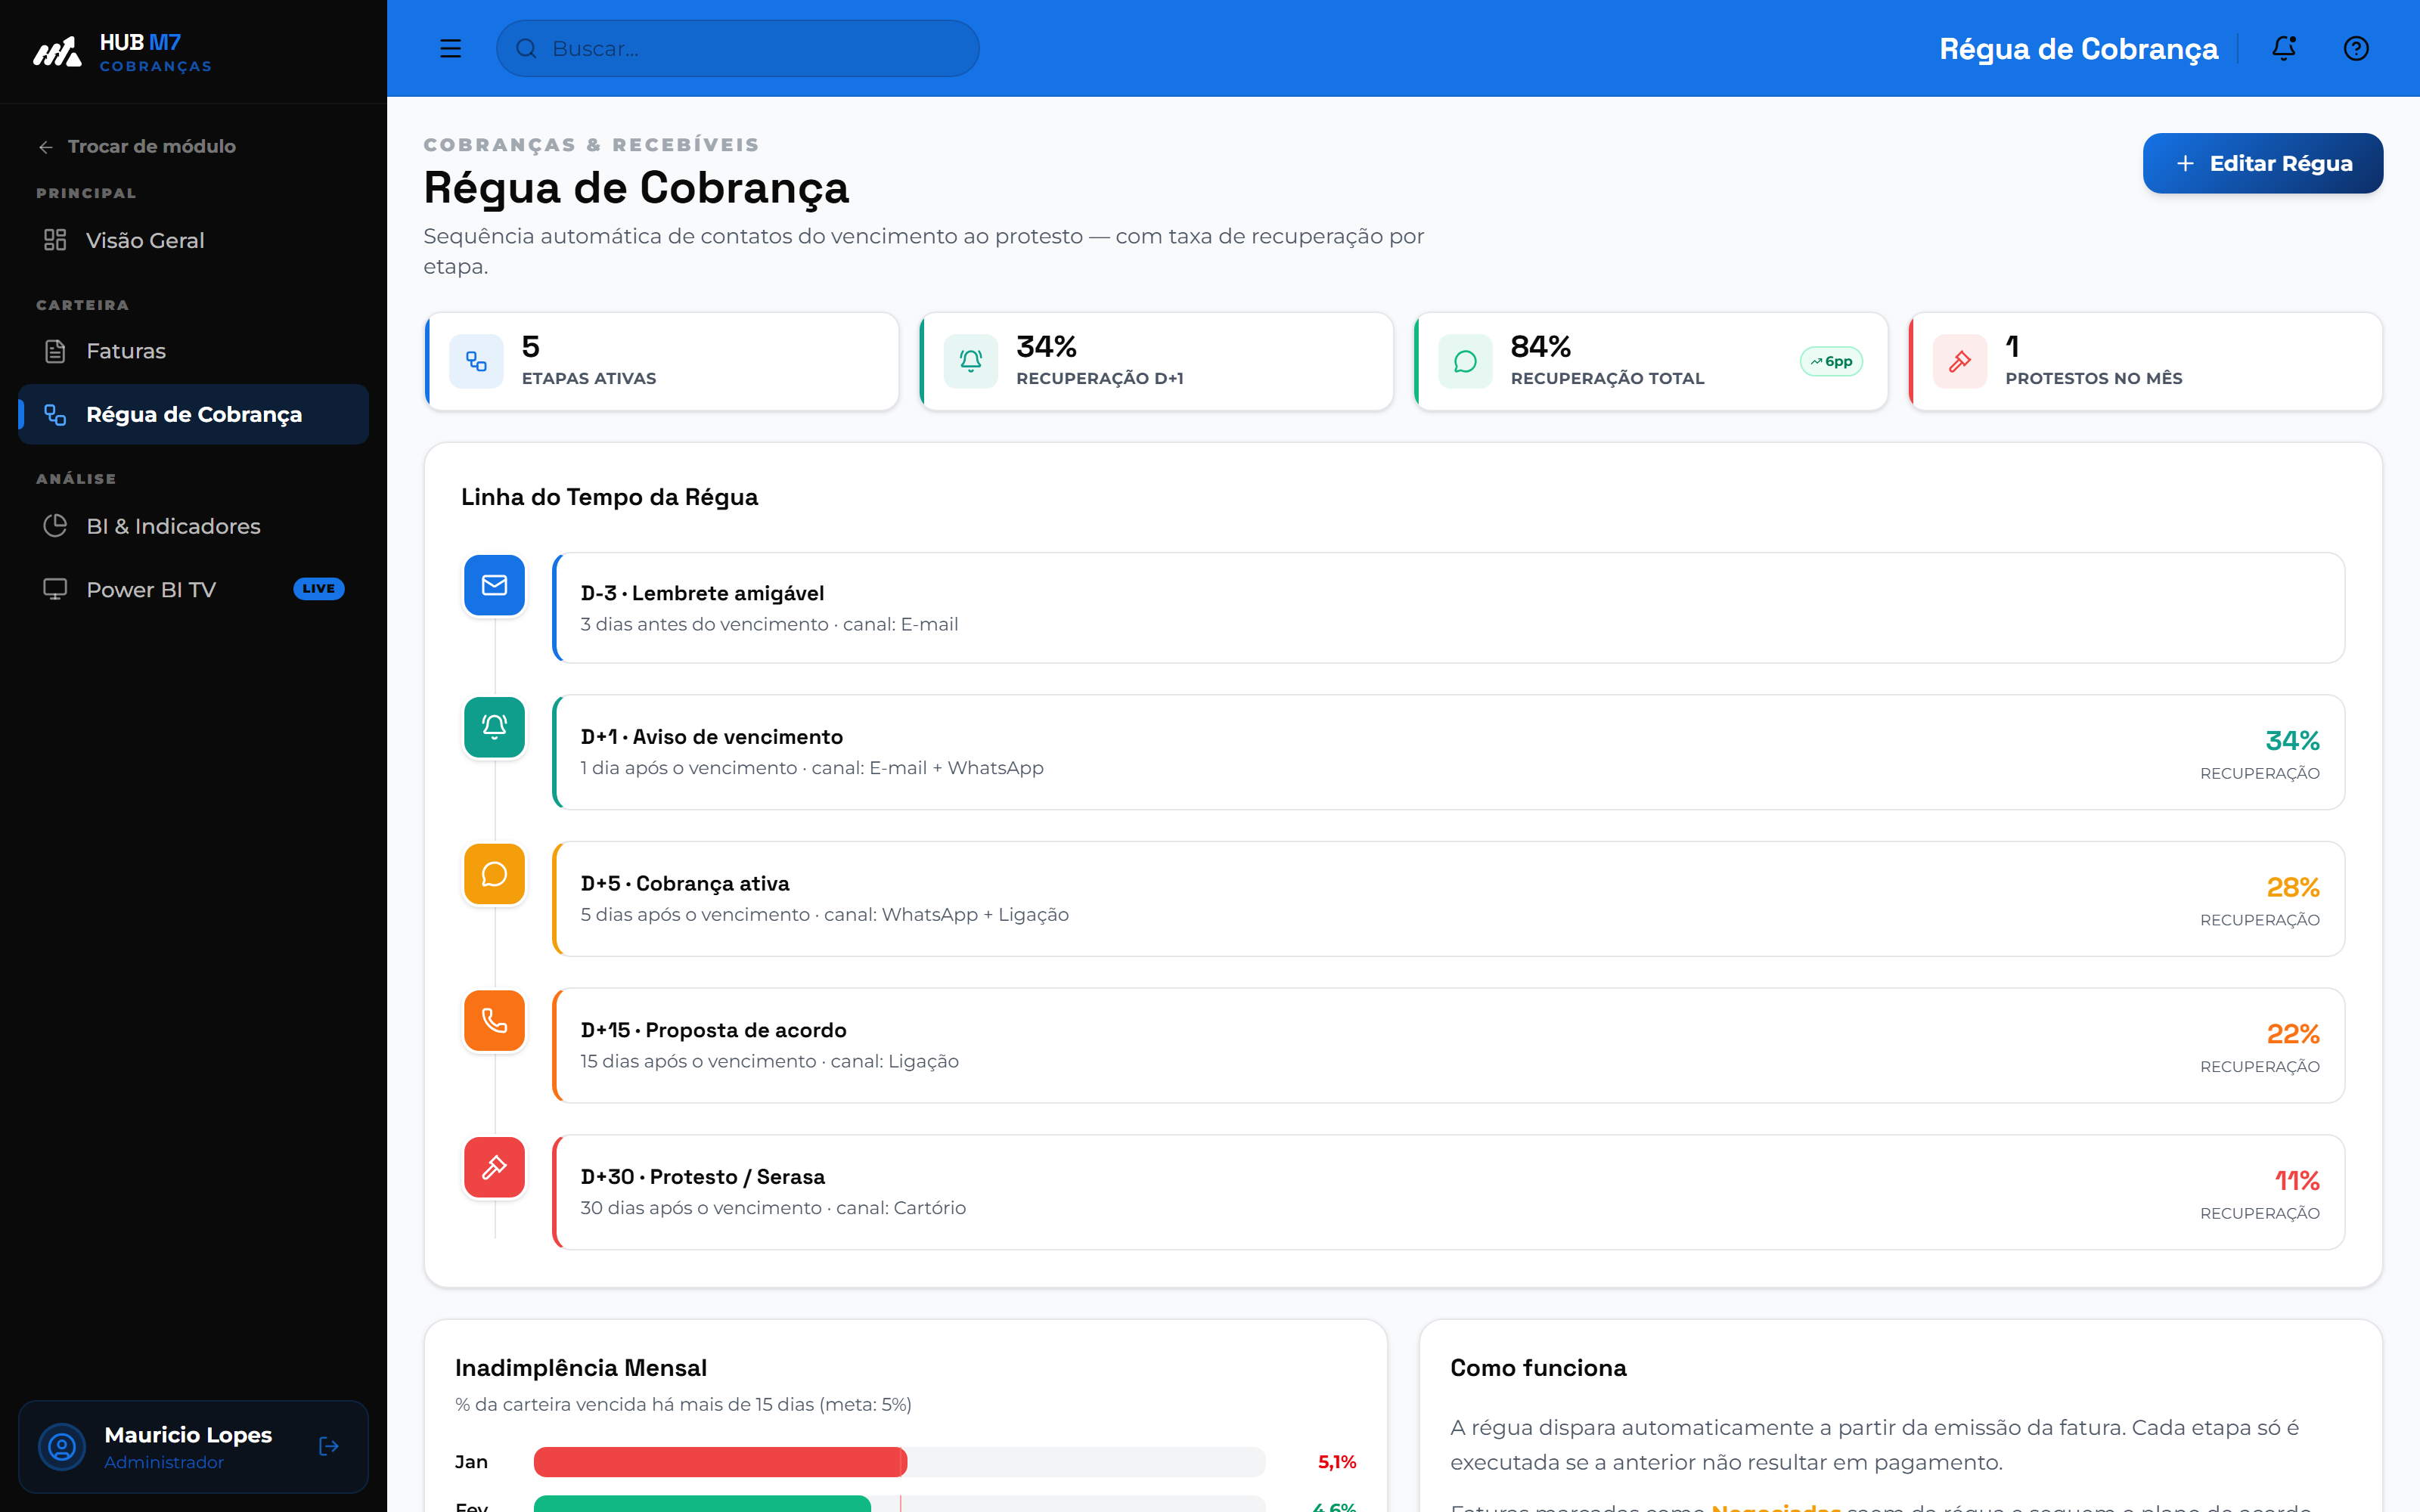Toggle the hamburger sidebar menu

coord(450,48)
